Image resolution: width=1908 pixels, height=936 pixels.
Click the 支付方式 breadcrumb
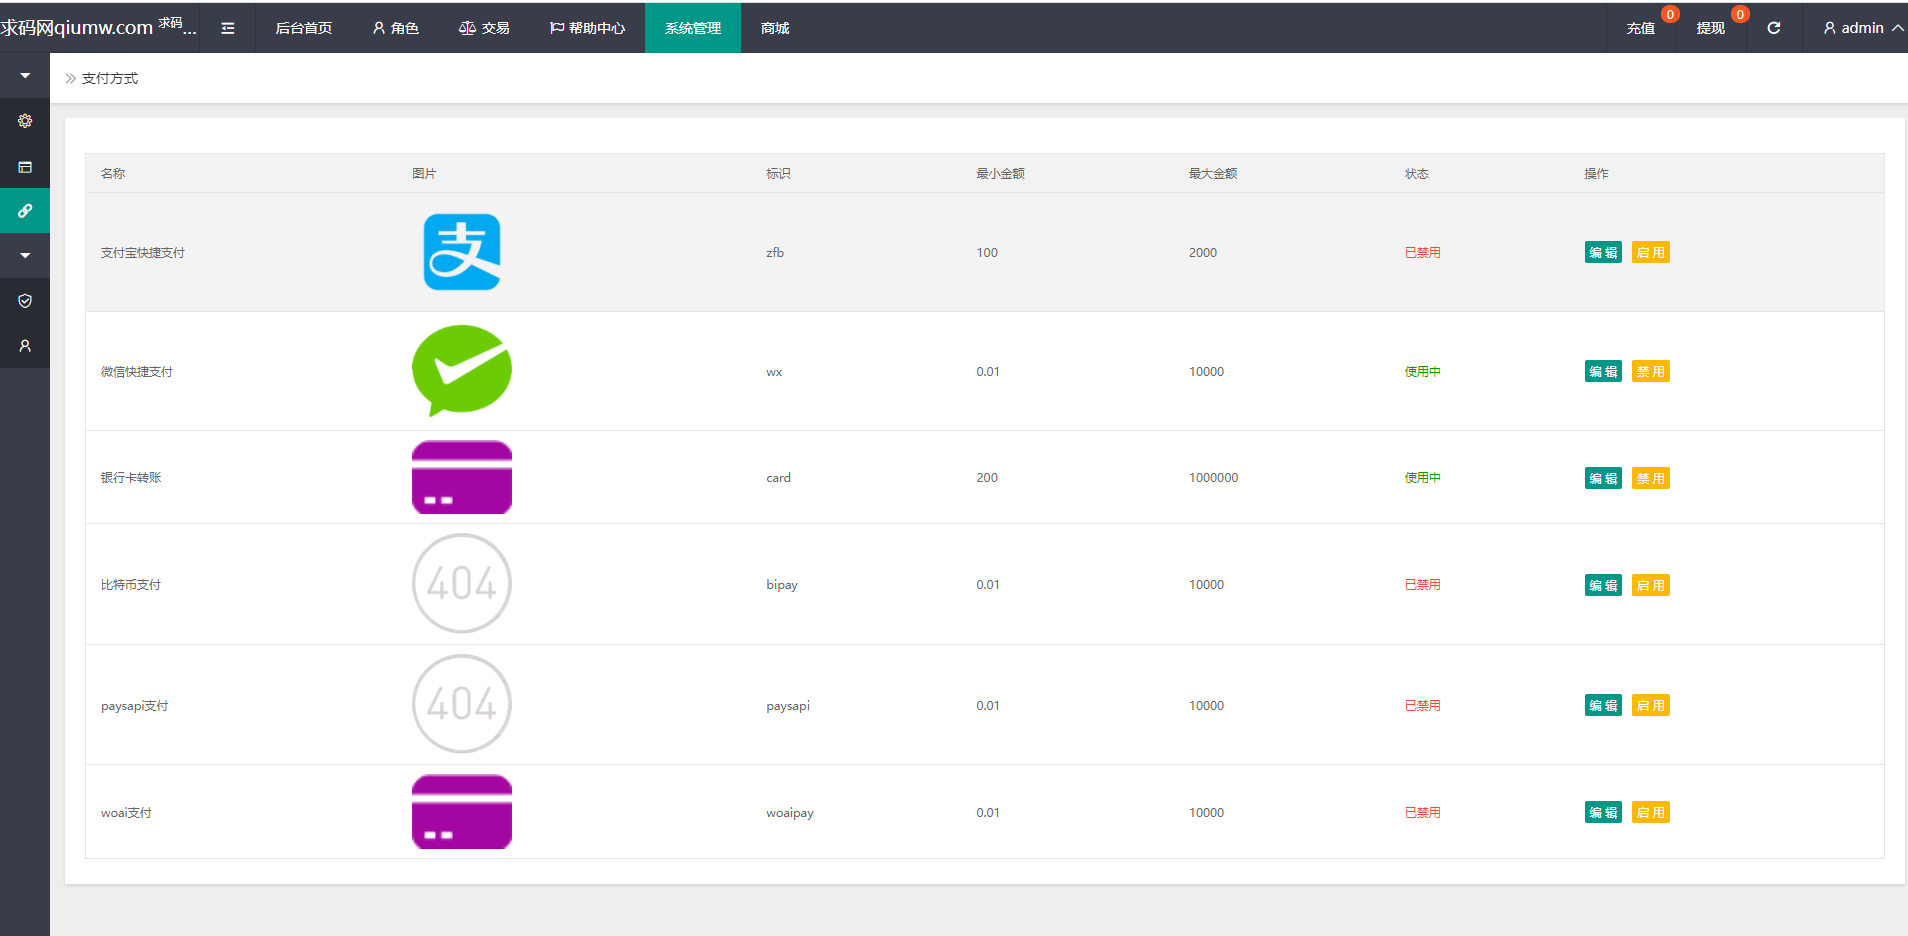pyautogui.click(x=110, y=78)
